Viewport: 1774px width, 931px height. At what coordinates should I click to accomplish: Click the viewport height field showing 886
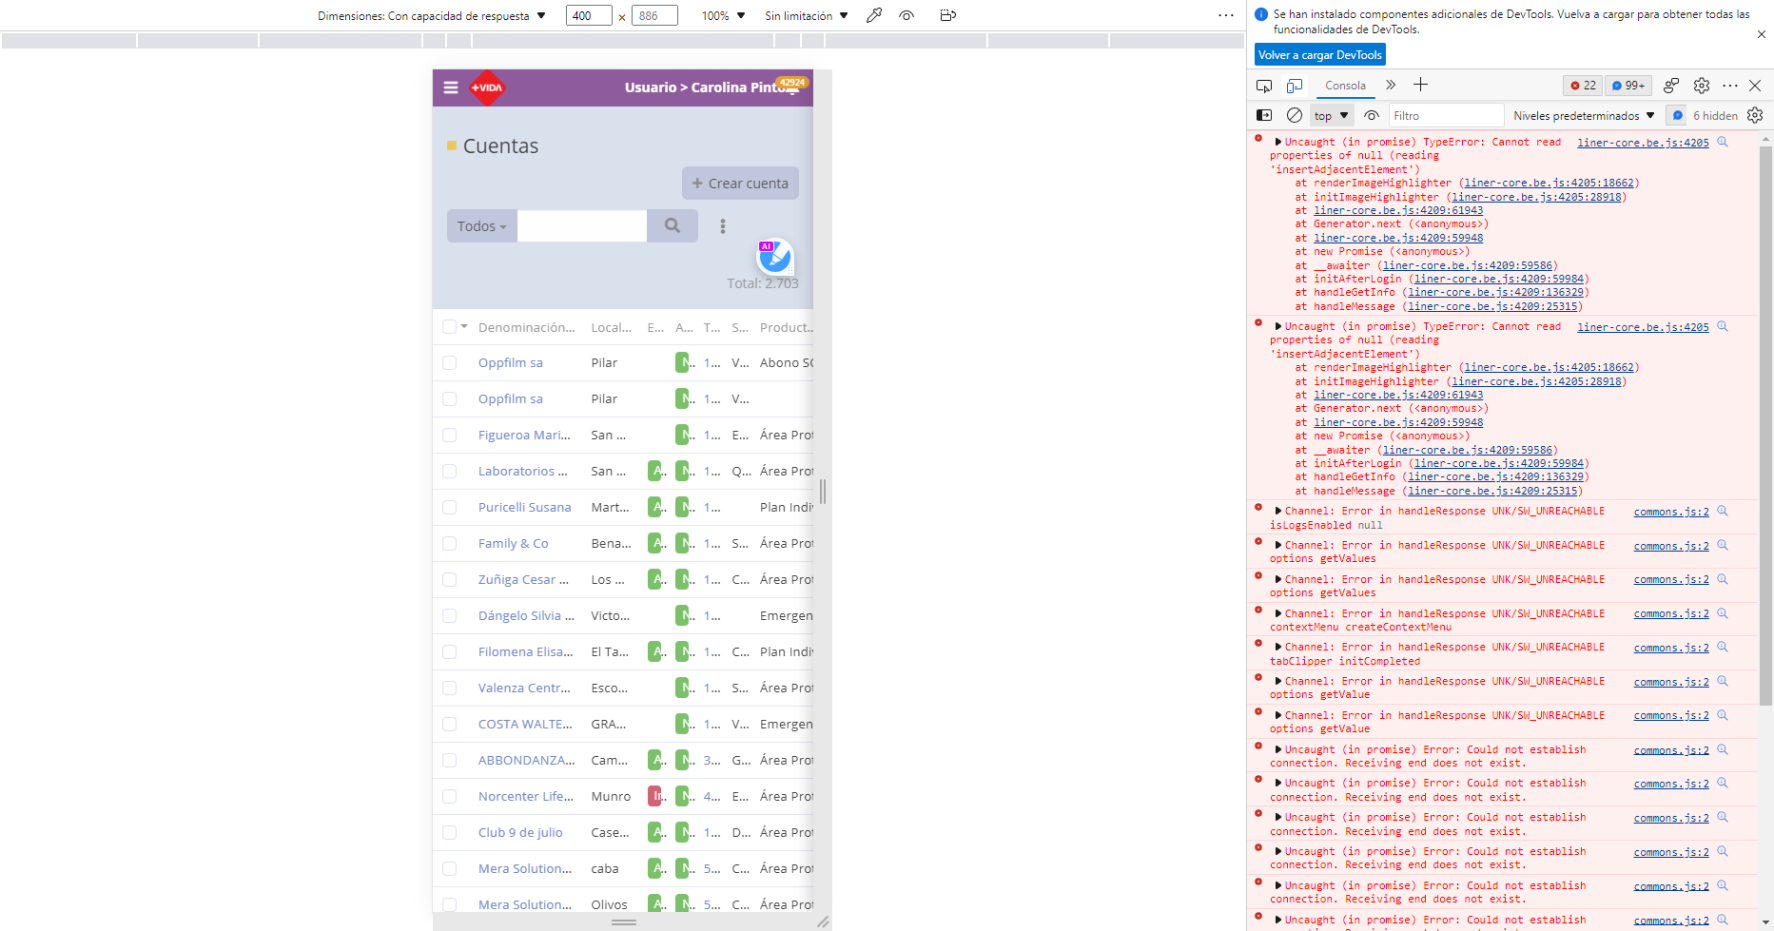click(x=655, y=15)
